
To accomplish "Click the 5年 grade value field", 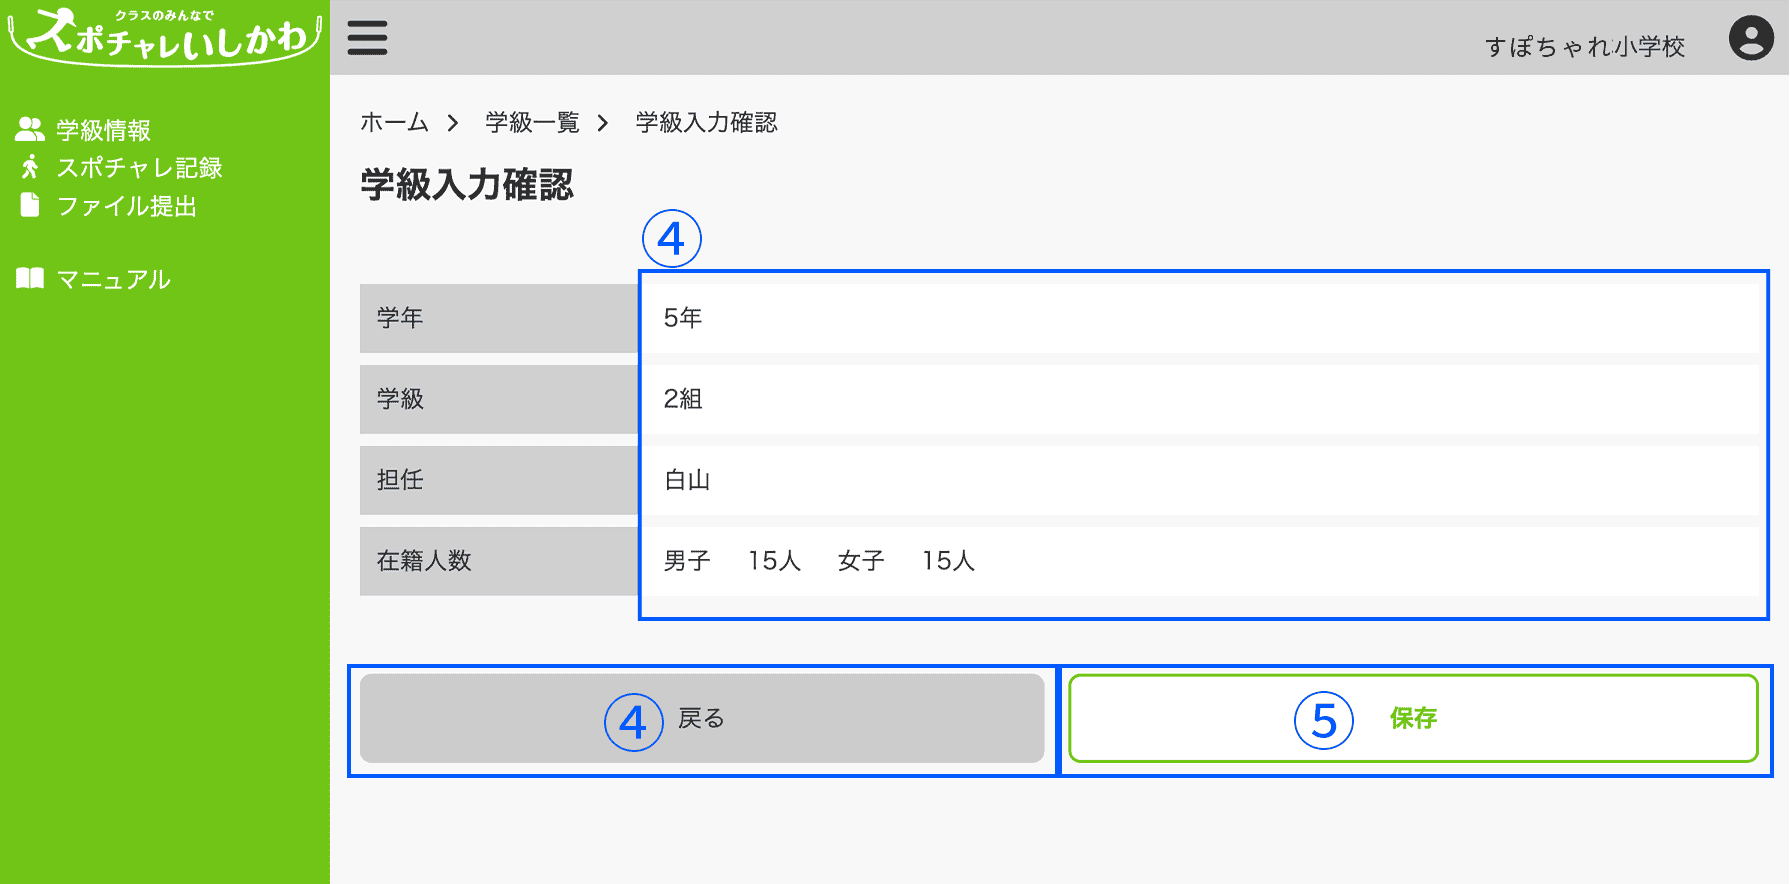I will (x=1199, y=318).
